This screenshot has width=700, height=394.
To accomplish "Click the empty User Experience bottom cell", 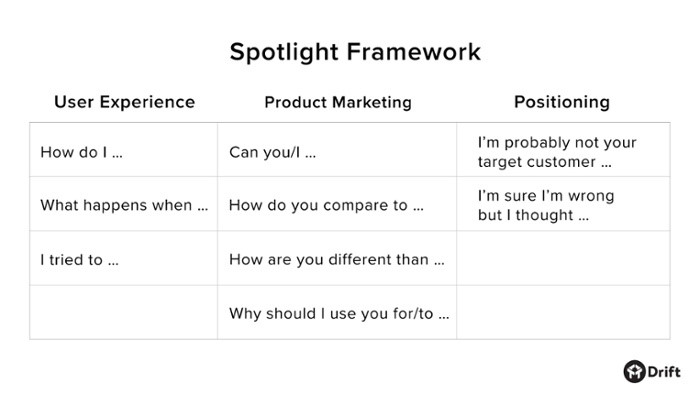I will click(x=124, y=312).
